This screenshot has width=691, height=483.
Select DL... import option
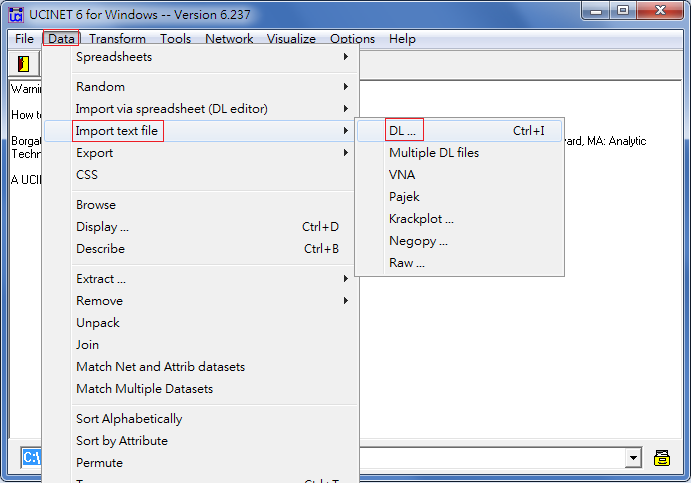[x=459, y=131]
